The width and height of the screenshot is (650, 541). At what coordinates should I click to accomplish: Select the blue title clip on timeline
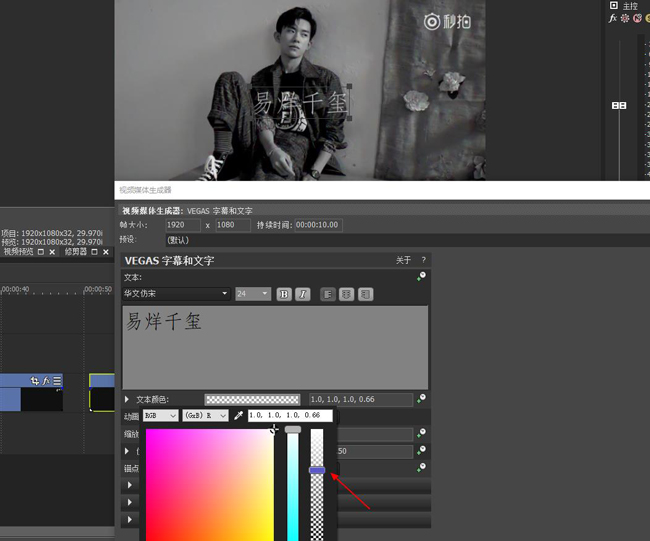tap(32, 392)
